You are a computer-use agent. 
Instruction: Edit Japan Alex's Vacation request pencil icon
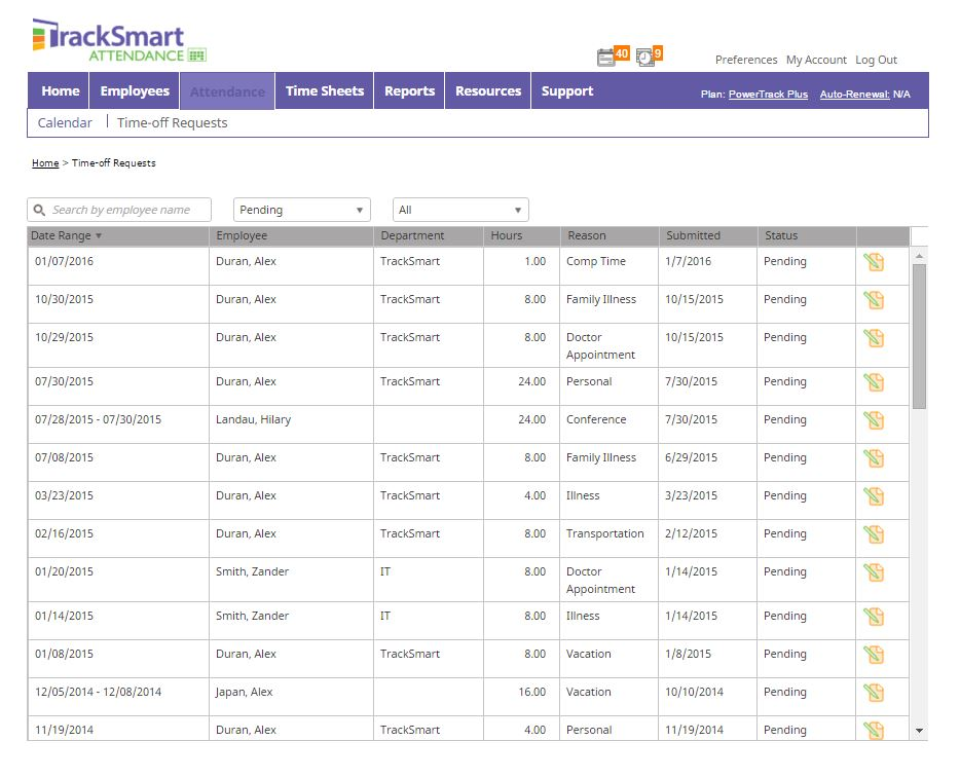tap(872, 692)
